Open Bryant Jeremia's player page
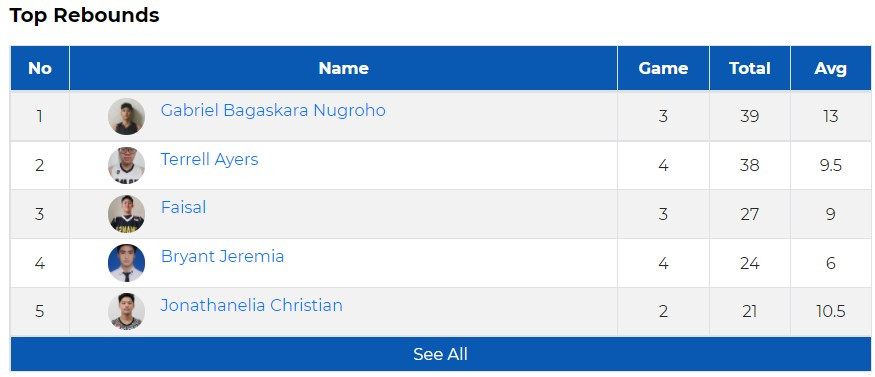The width and height of the screenshot is (875, 377). coord(222,257)
